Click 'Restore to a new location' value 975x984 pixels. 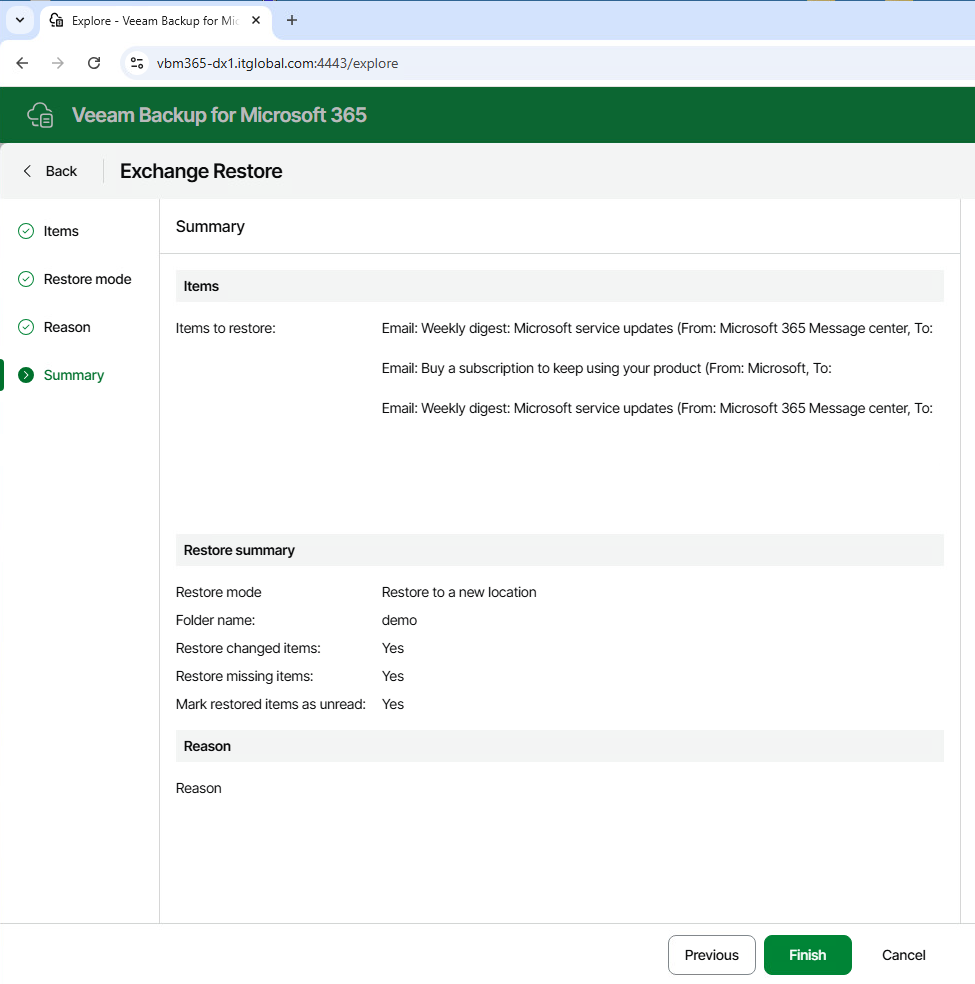(x=459, y=592)
